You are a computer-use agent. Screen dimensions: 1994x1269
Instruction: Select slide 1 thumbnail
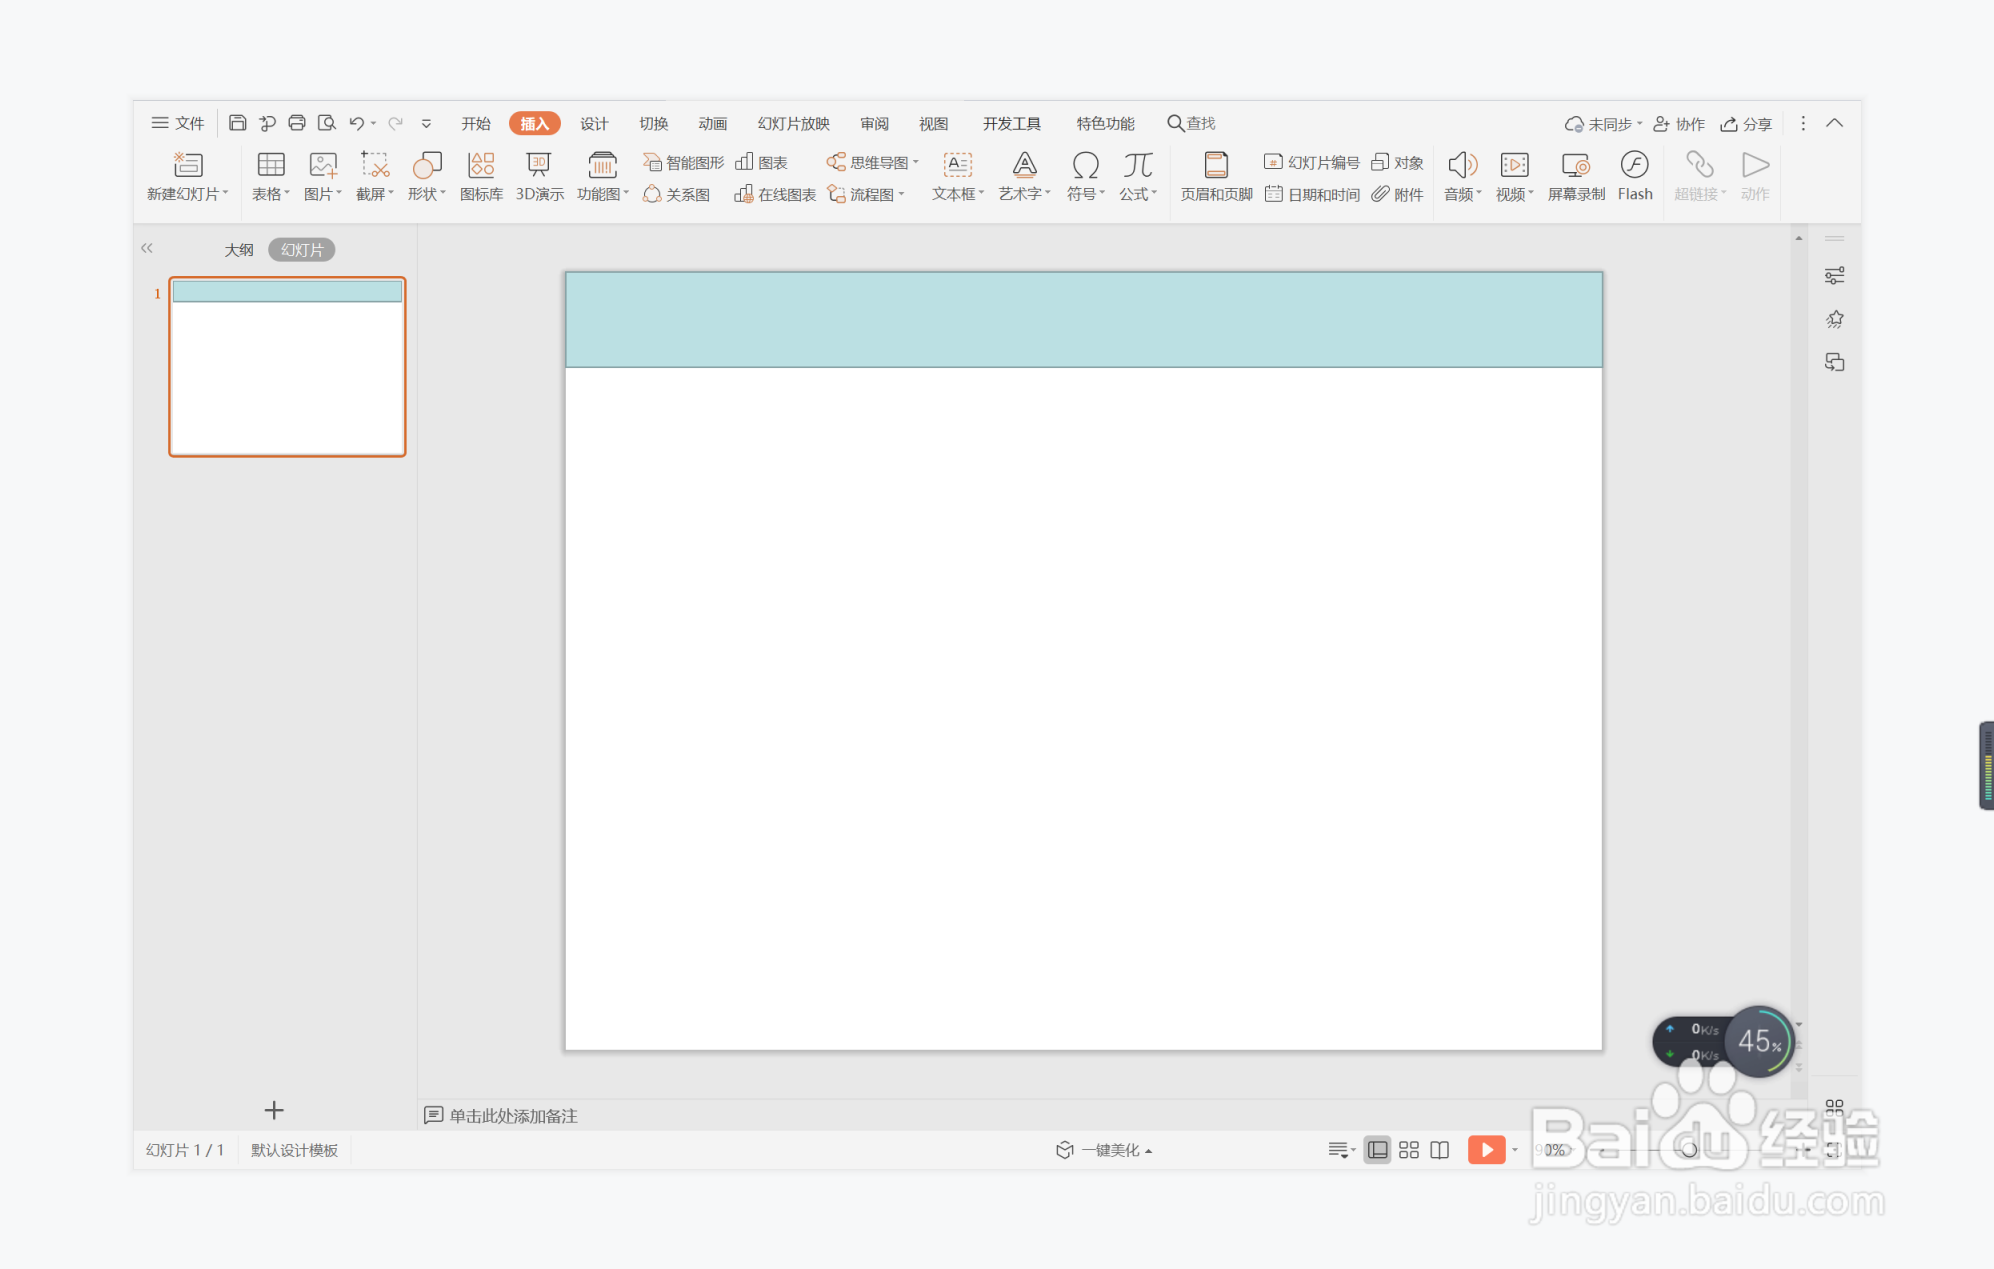point(287,367)
